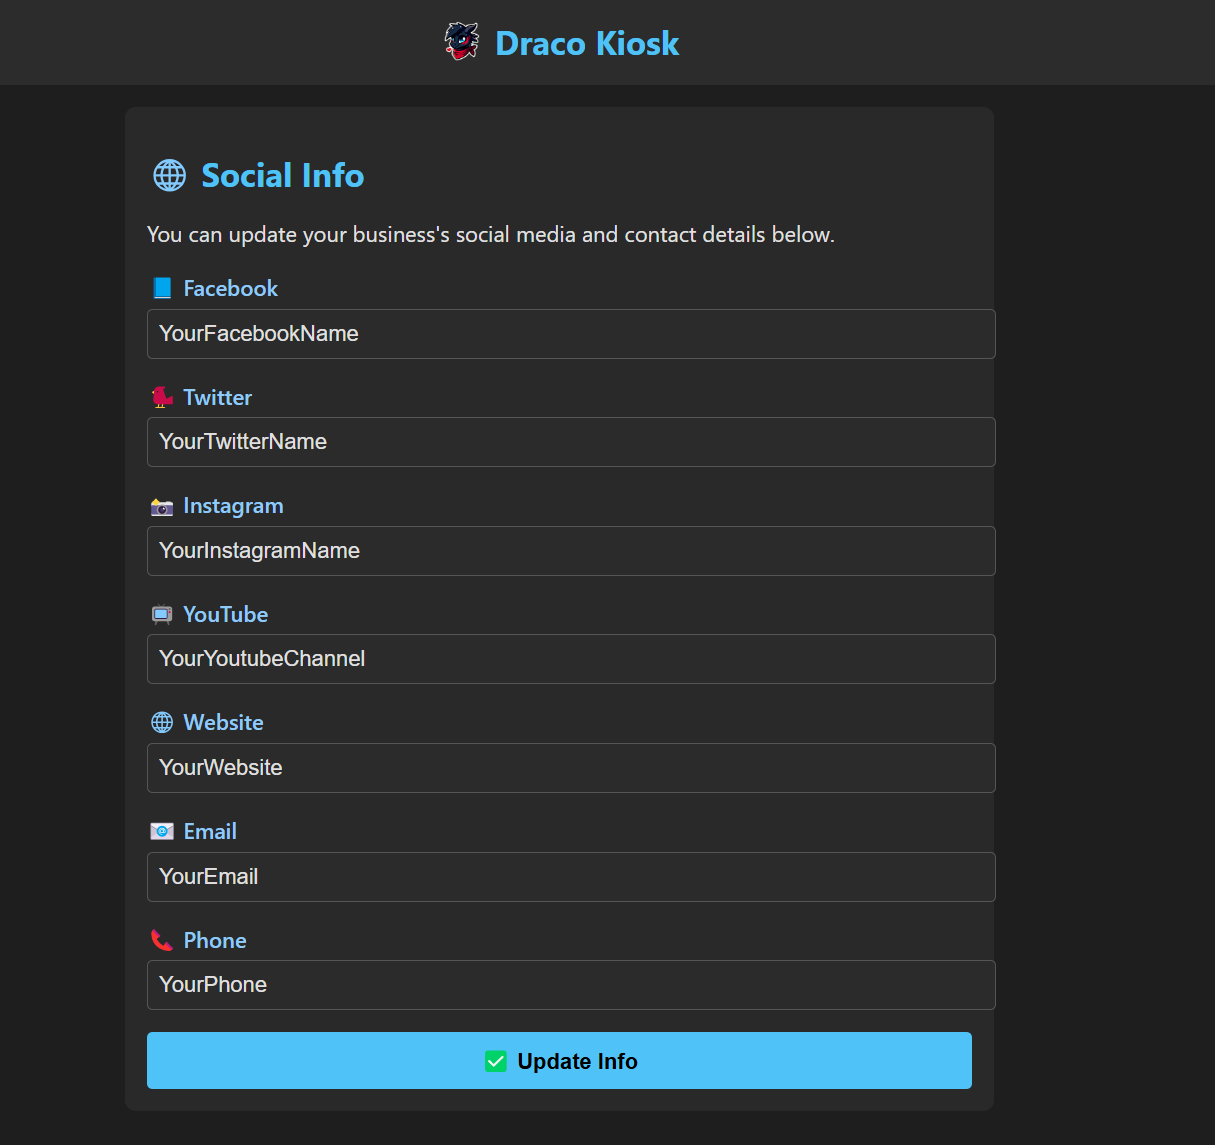Click the envelope Email icon
Image resolution: width=1215 pixels, height=1145 pixels.
tap(162, 831)
